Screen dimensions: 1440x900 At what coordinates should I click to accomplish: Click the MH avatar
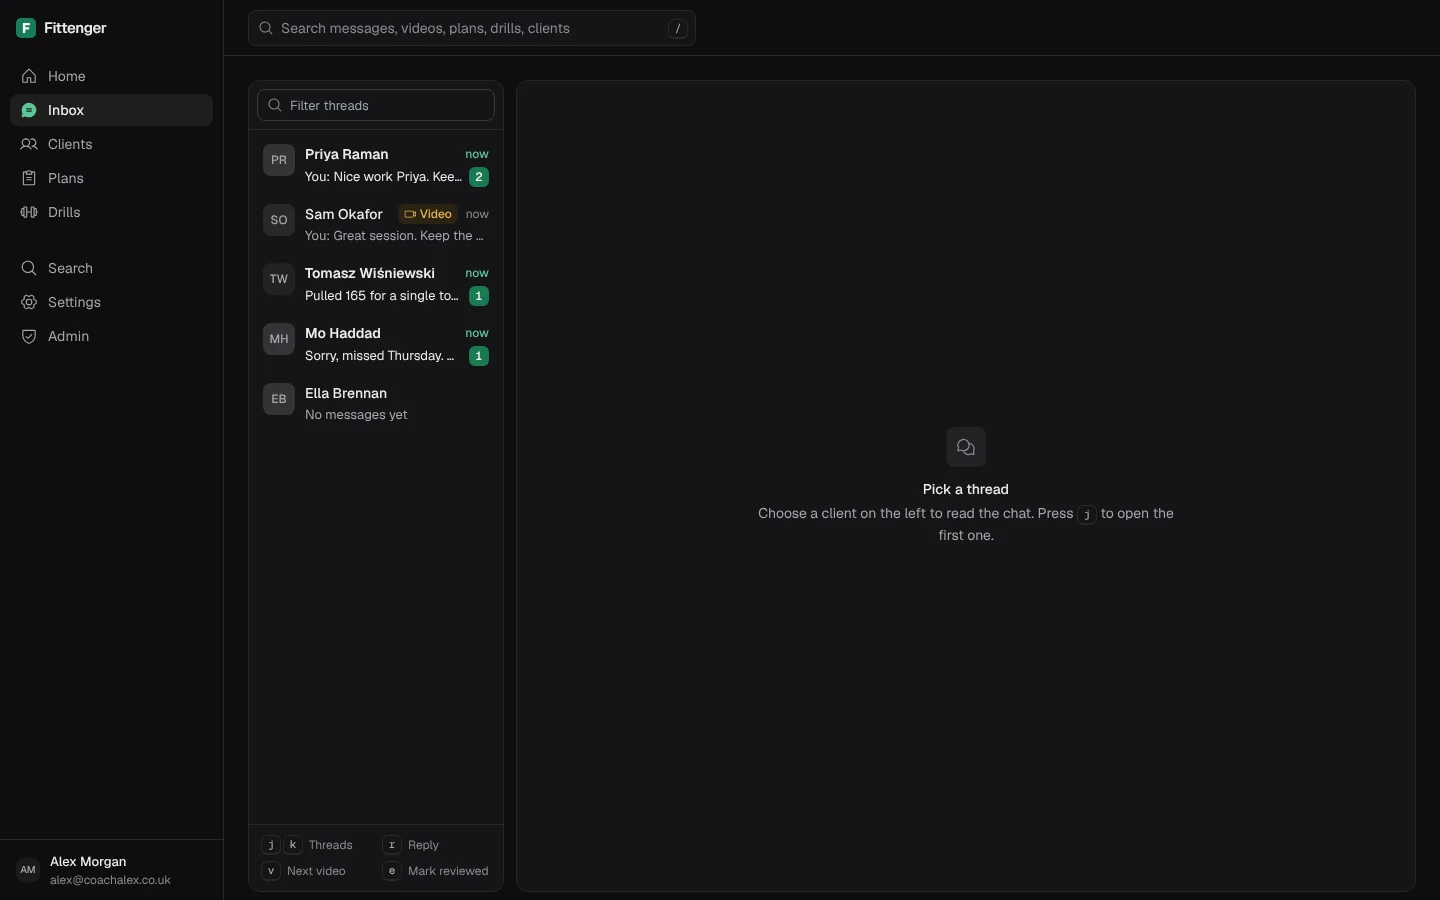tap(279, 339)
